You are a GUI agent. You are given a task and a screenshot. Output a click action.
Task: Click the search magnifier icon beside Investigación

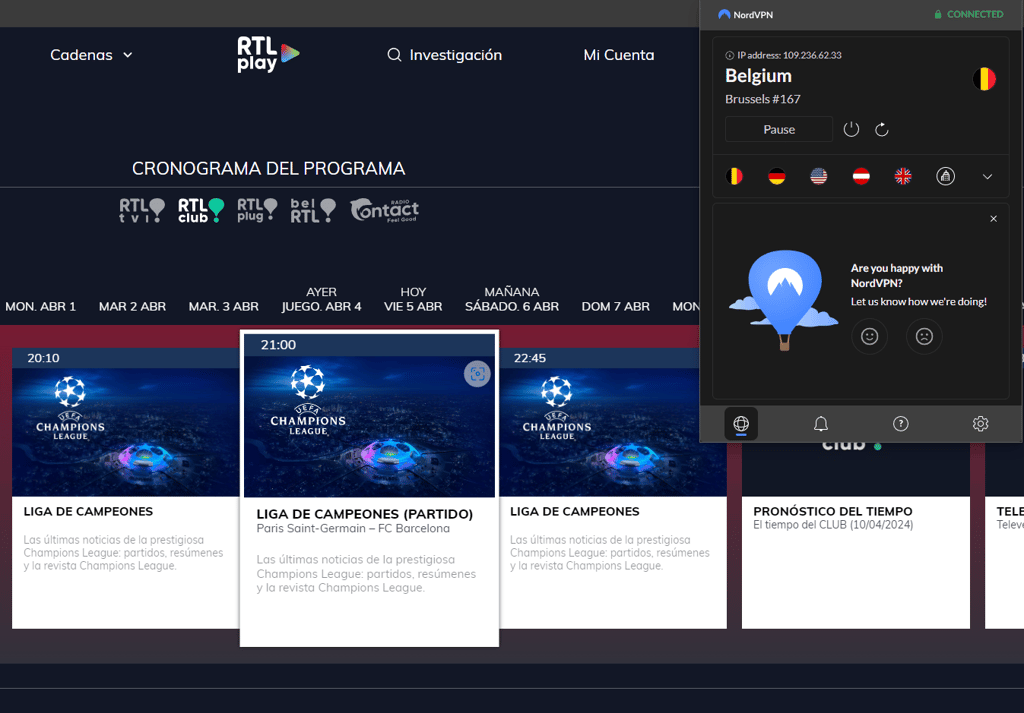394,55
